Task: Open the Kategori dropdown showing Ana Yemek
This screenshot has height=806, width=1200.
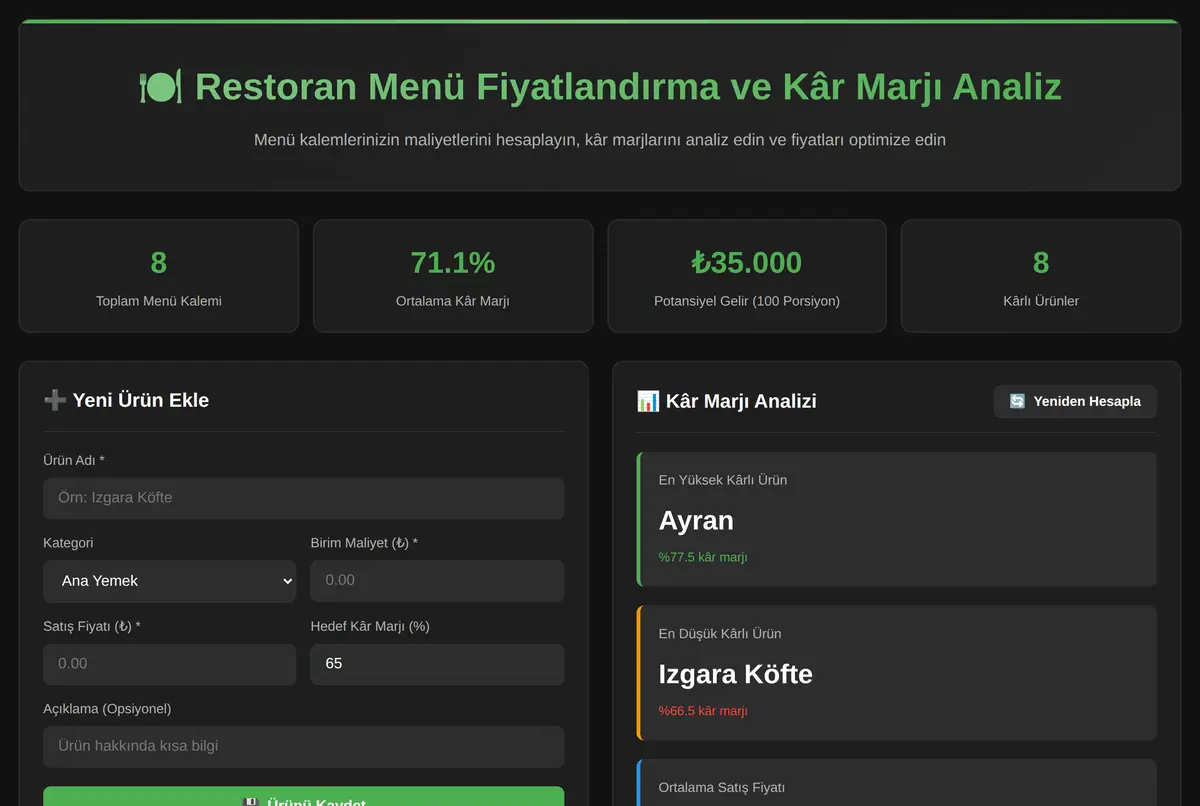Action: [170, 581]
